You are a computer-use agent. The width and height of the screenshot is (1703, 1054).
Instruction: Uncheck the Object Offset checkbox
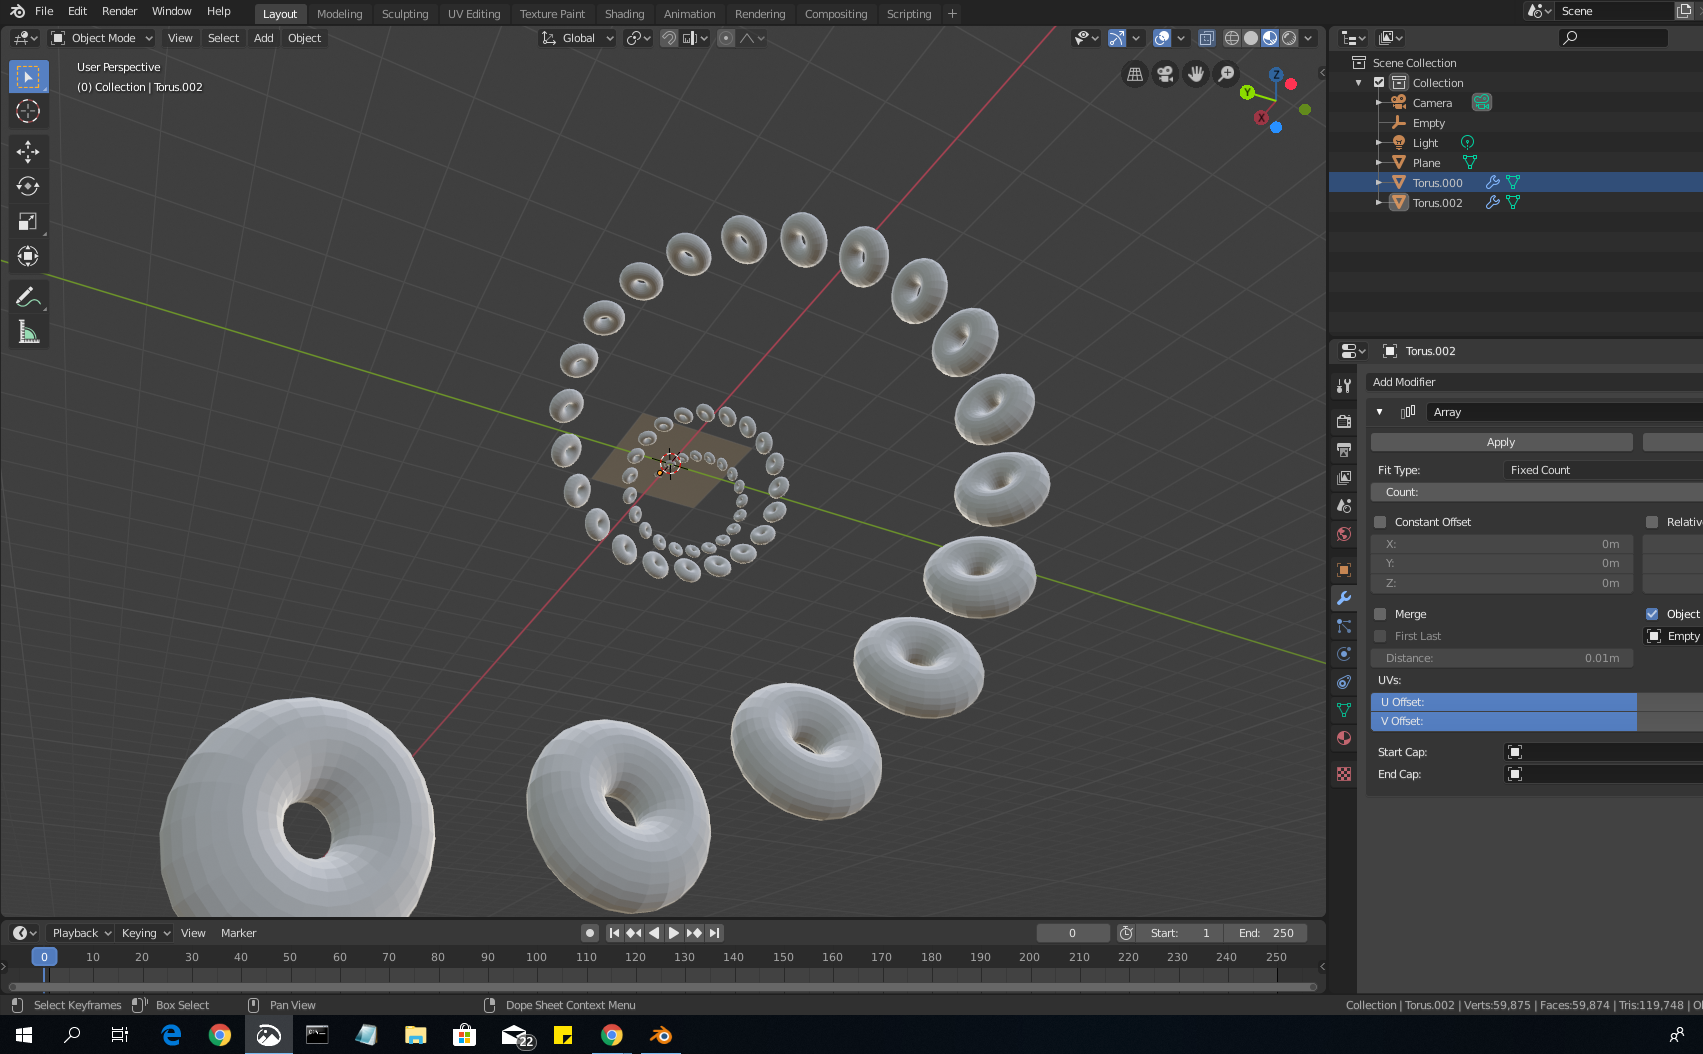tap(1652, 614)
